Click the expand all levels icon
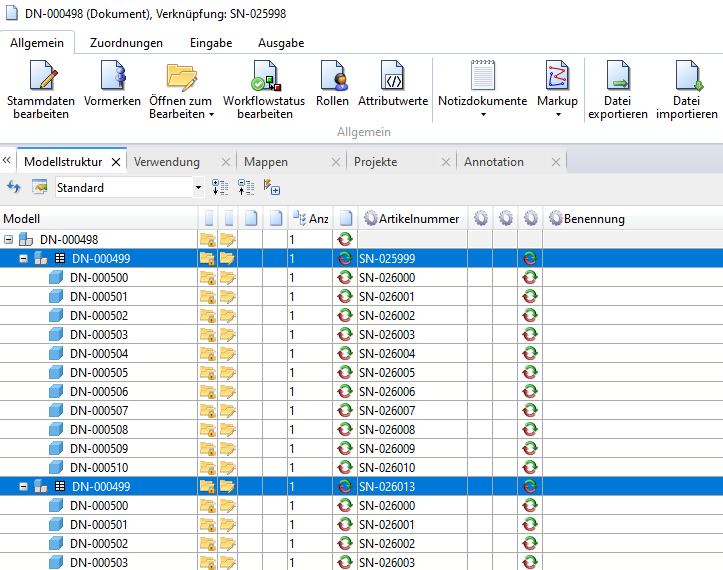Image resolution: width=723 pixels, height=570 pixels. 221,187
